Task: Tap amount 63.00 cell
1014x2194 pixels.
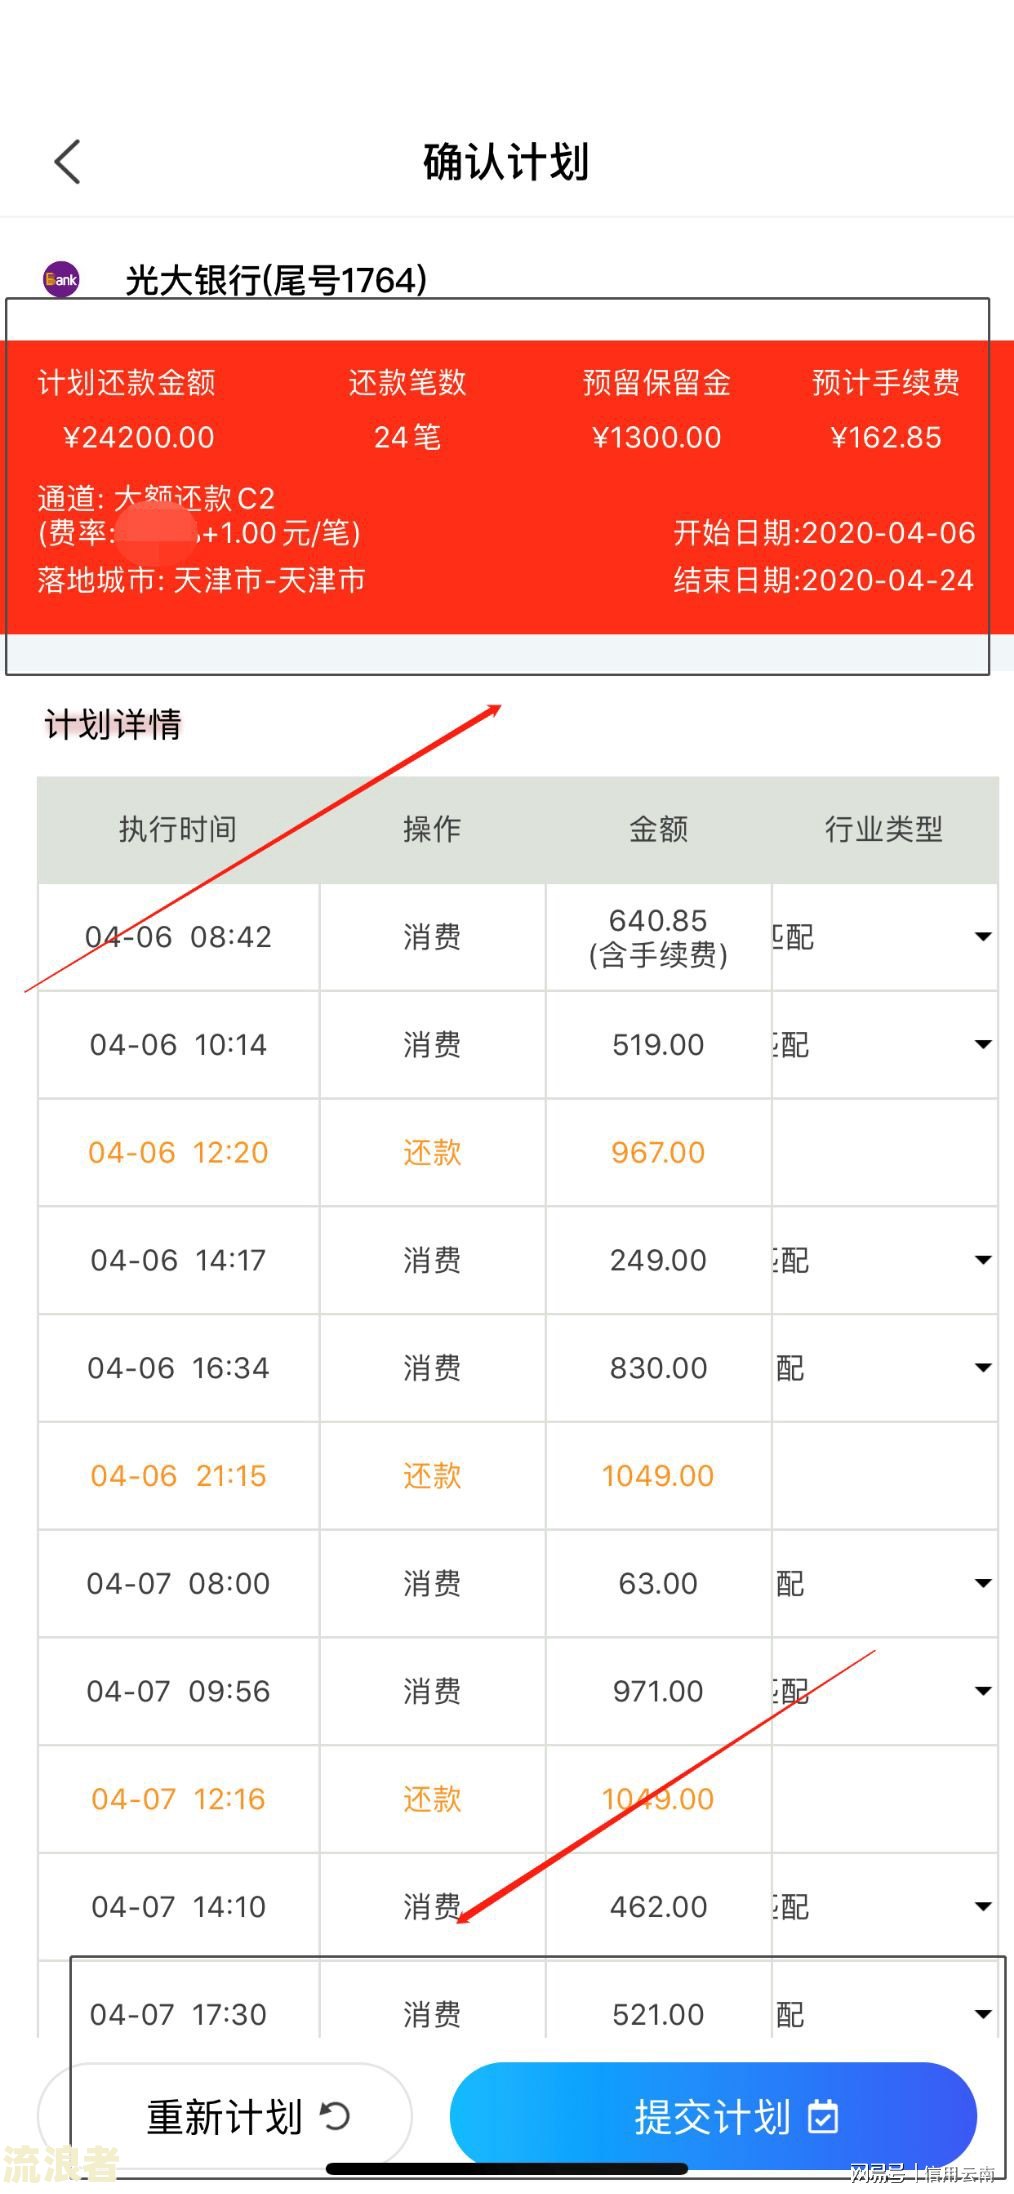Action: (x=658, y=1583)
